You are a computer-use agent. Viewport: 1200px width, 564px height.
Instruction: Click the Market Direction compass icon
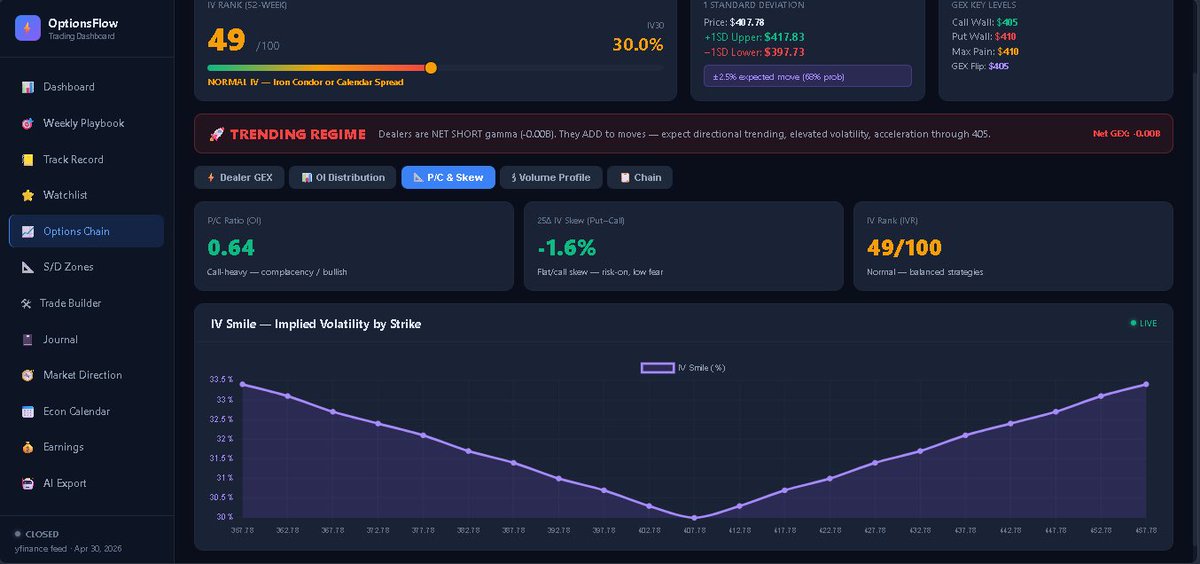tap(28, 375)
